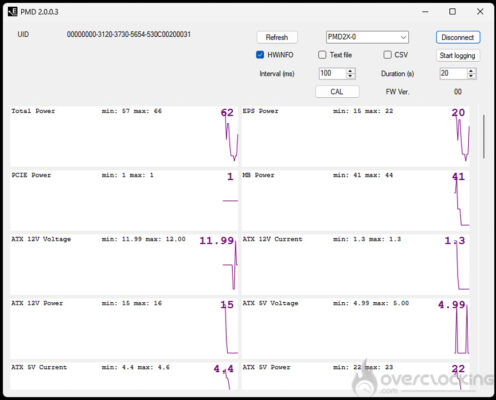Decrease Interval value with down arrow

point(350,76)
